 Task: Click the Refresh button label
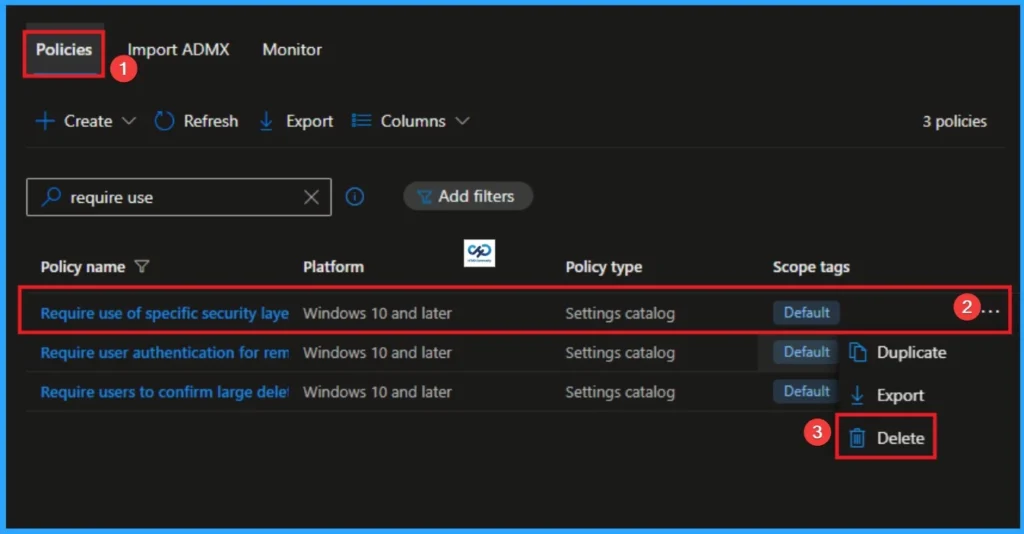(x=210, y=121)
